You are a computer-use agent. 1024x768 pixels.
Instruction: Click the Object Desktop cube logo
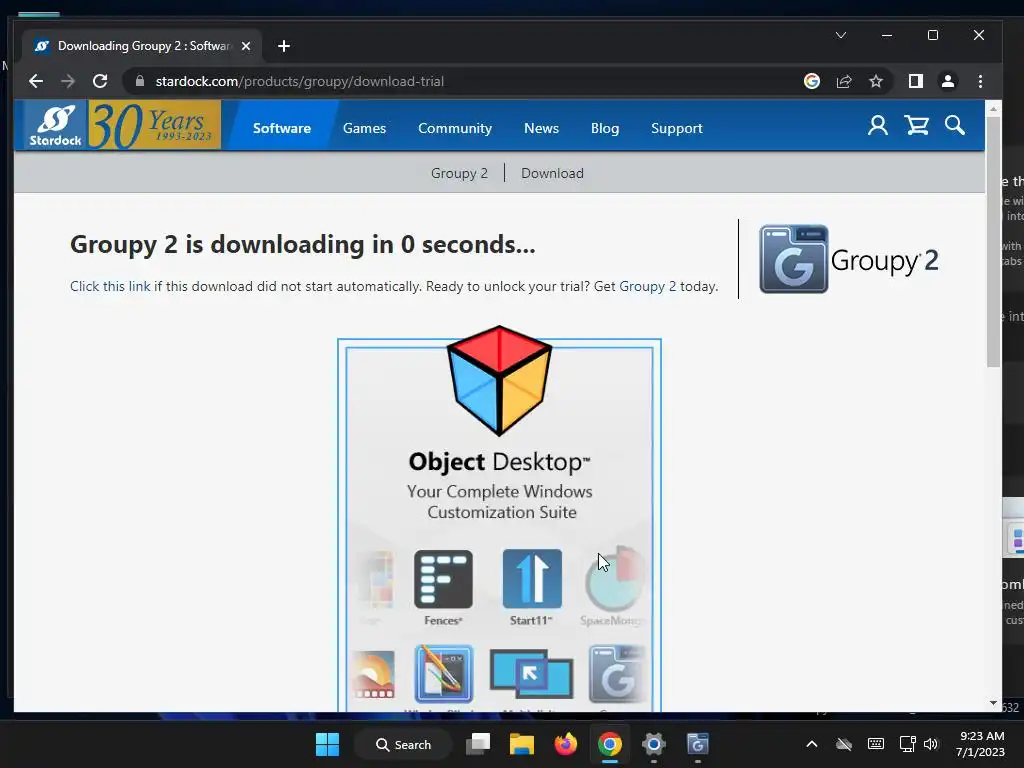point(500,380)
